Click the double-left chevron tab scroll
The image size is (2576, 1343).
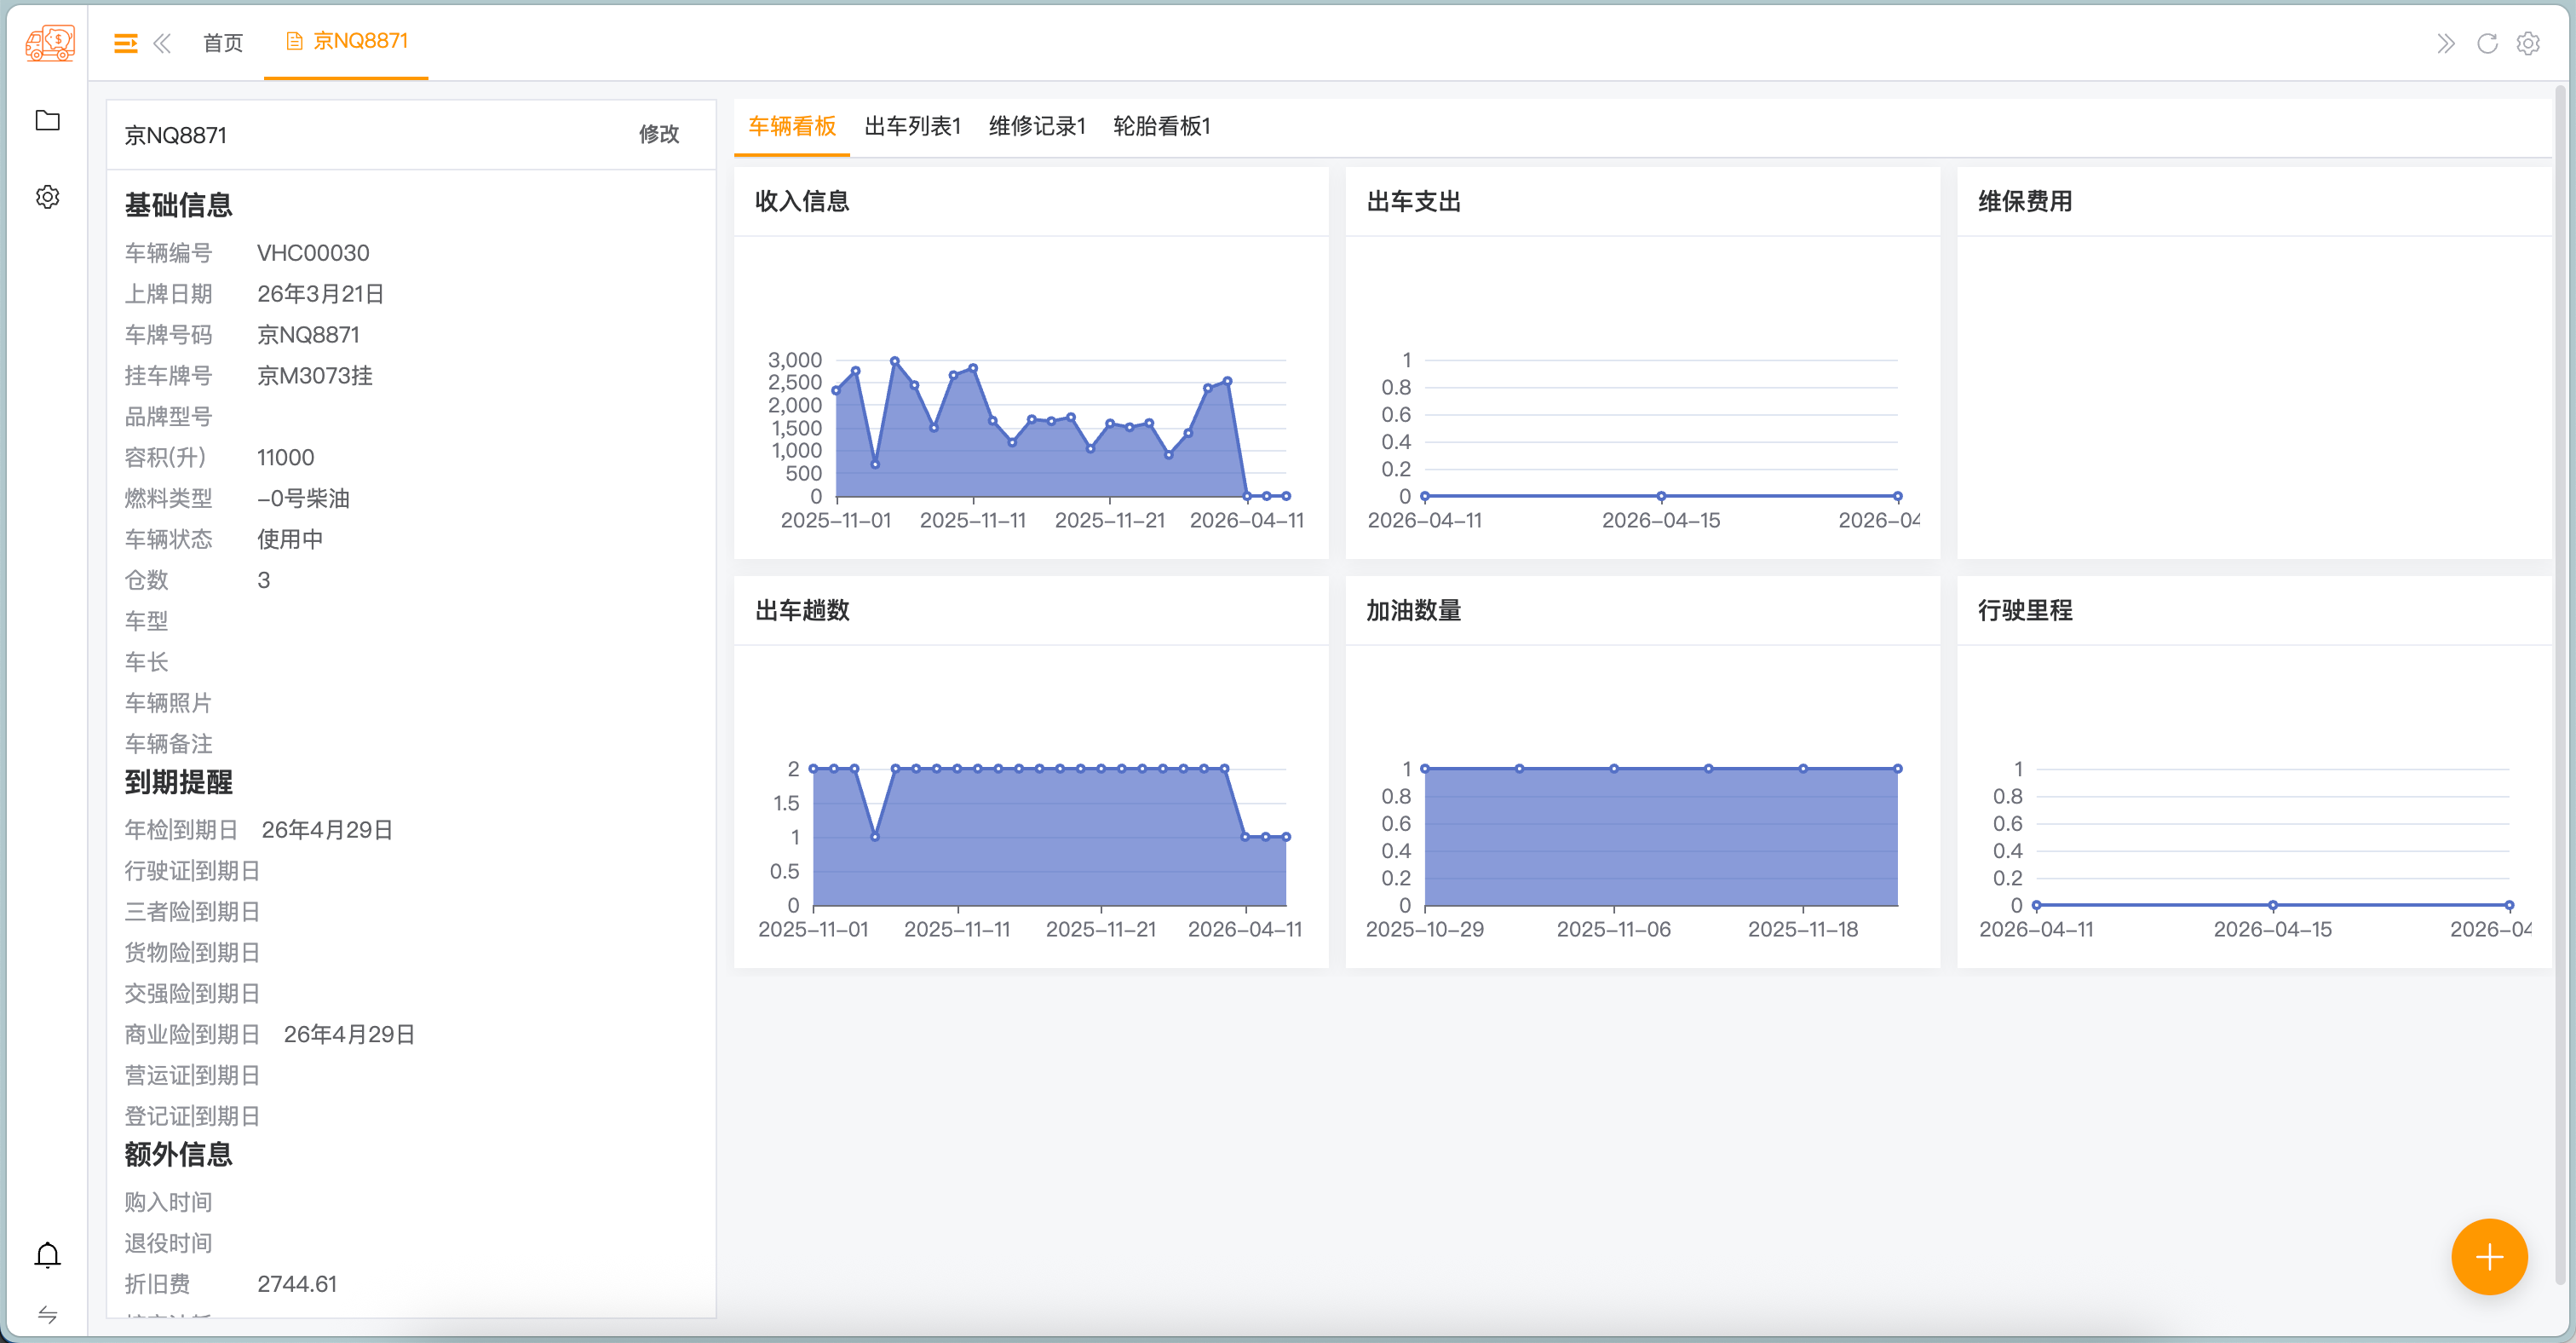click(162, 43)
